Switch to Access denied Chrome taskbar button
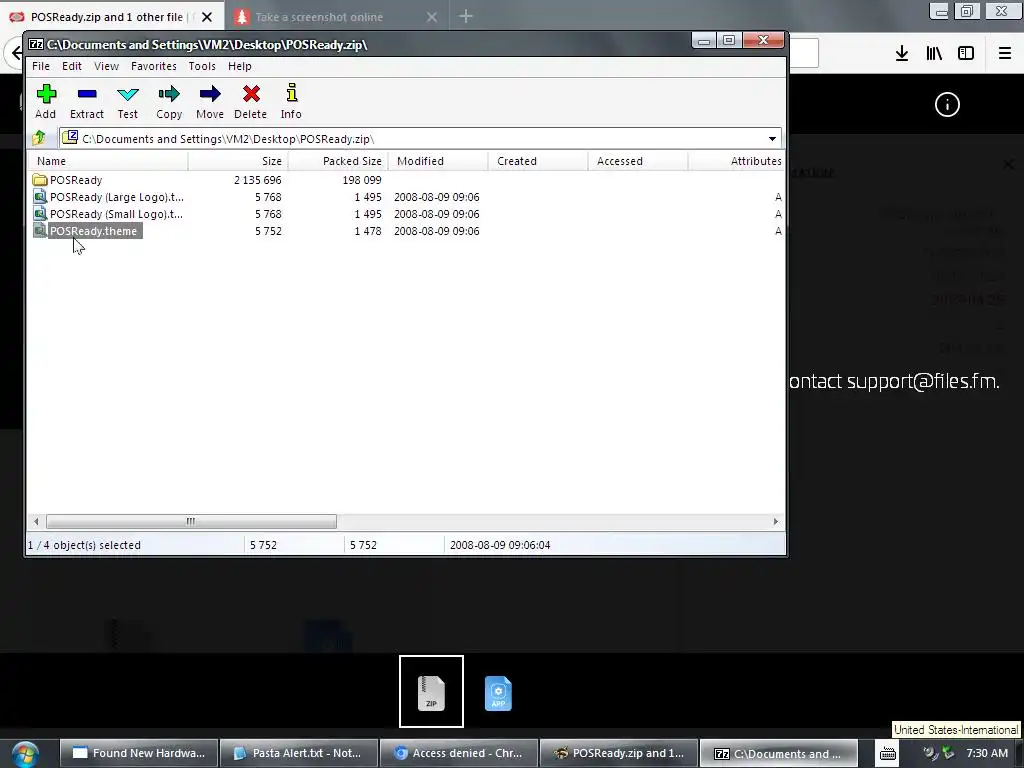1024x768 pixels. [x=459, y=753]
